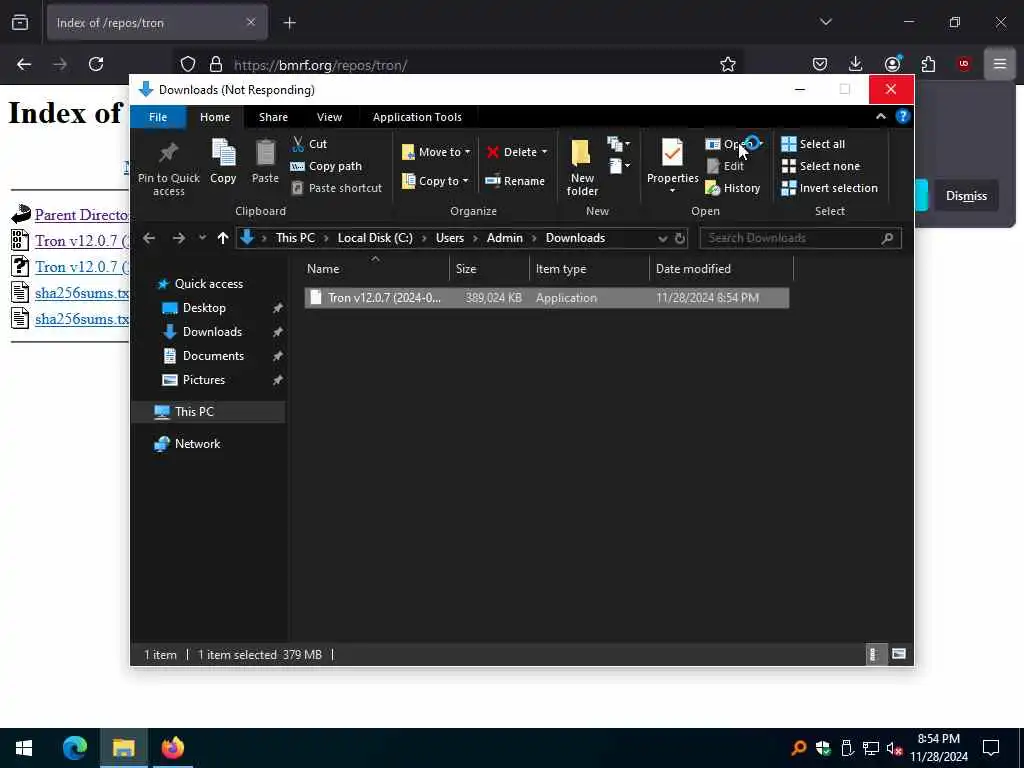Go up one folder level
Screen dimensions: 1024x768
pyautogui.click(x=223, y=238)
